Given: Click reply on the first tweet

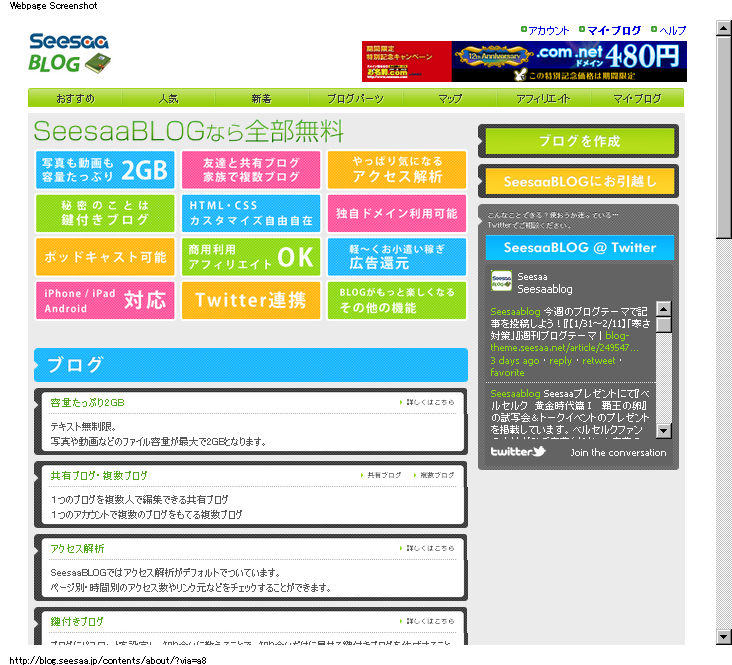Looking at the screenshot, I should pos(560,361).
